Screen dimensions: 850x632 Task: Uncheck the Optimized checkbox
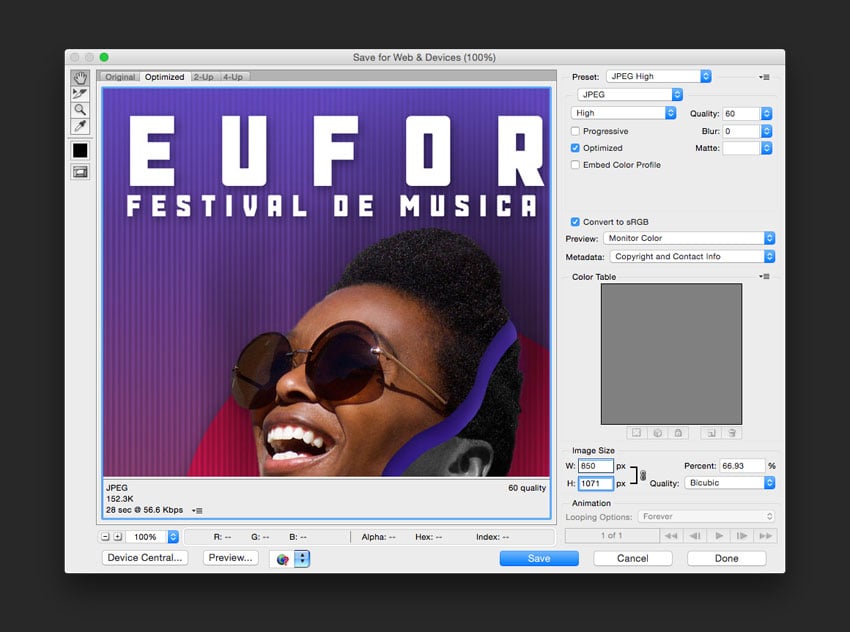(575, 148)
